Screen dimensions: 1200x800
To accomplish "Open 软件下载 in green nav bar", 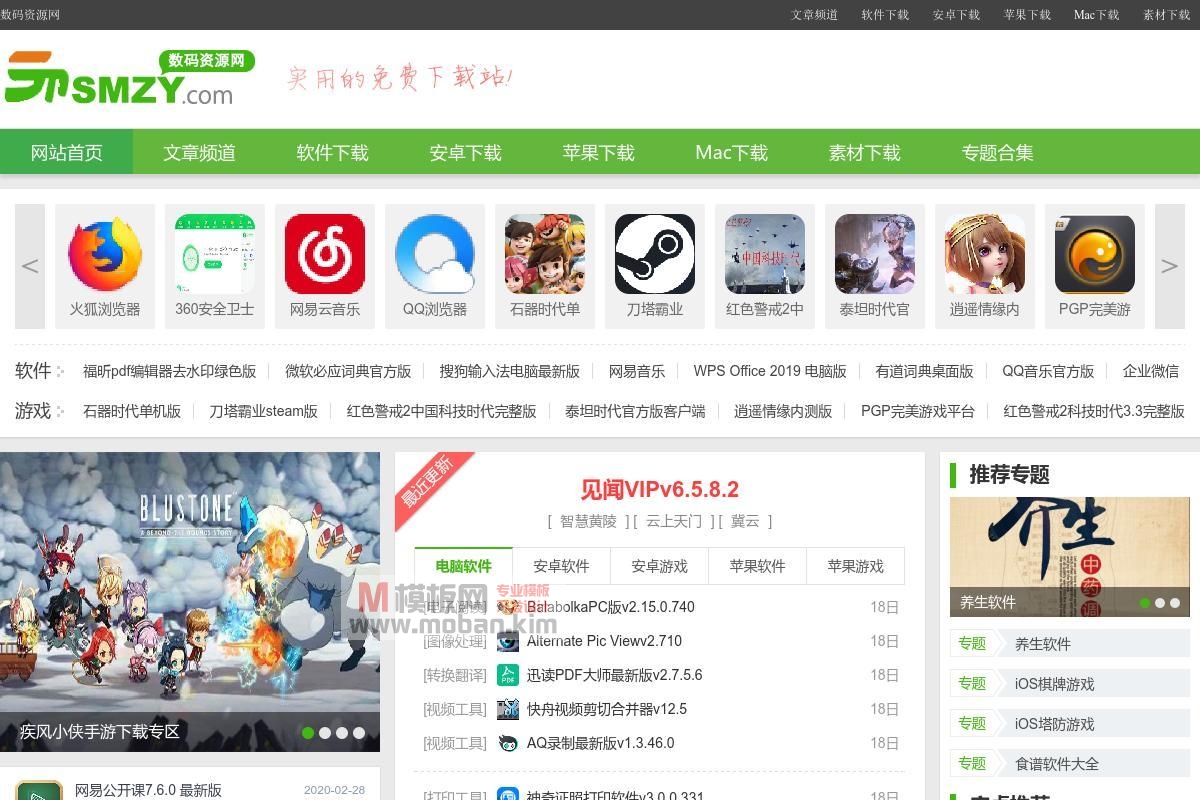I will (332, 152).
